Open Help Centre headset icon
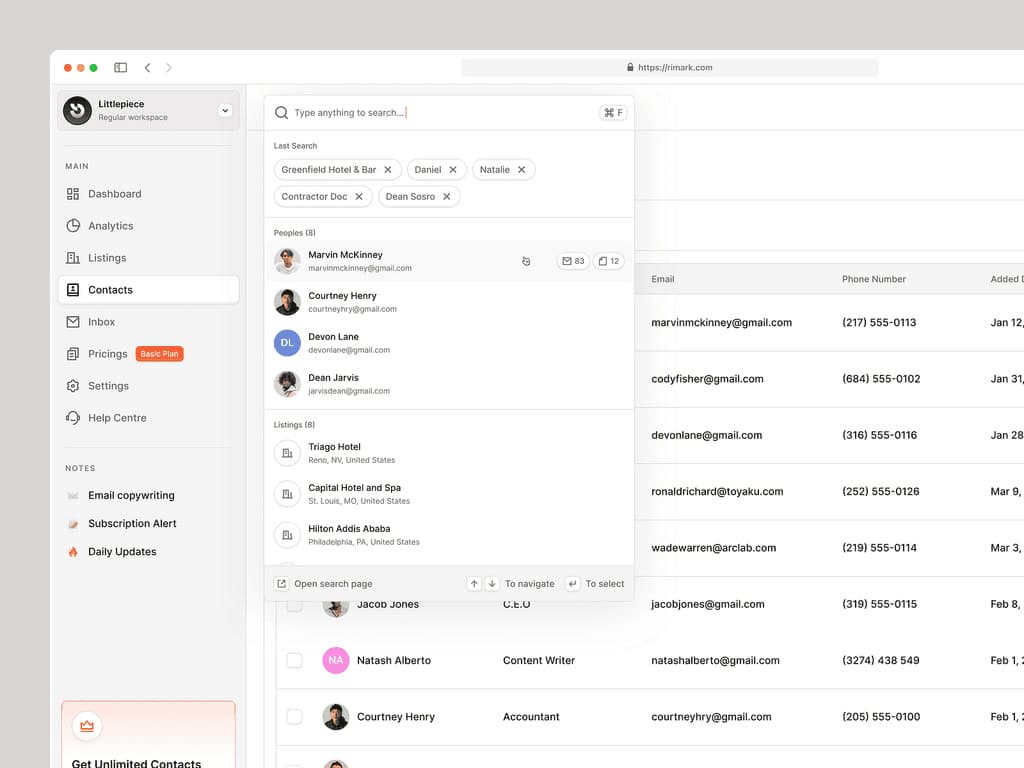Viewport: 1024px width, 768px height. point(72,418)
